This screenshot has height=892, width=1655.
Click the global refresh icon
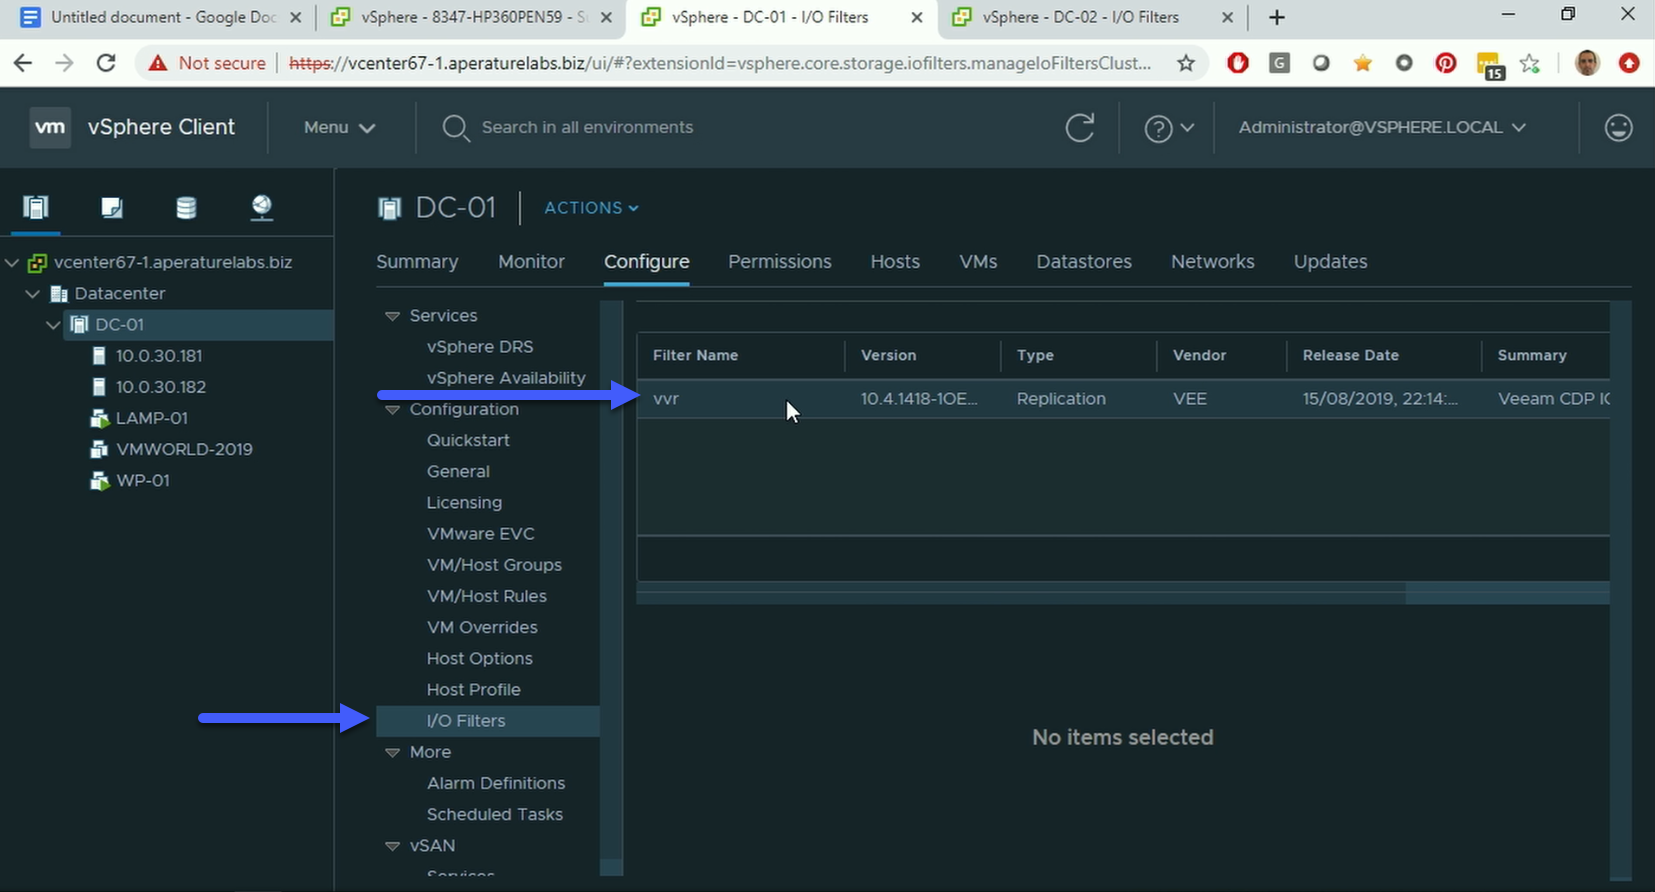point(1080,128)
